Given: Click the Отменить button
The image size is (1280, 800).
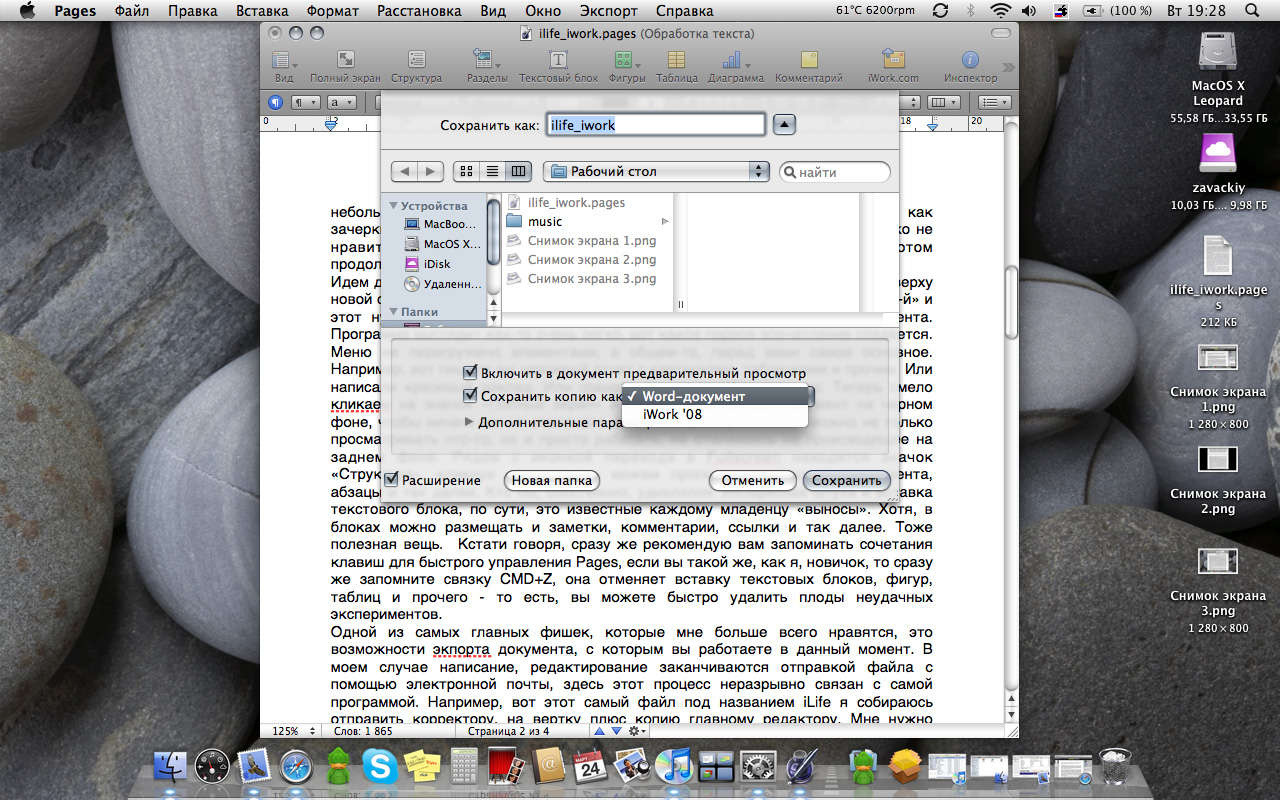Looking at the screenshot, I should [x=753, y=480].
